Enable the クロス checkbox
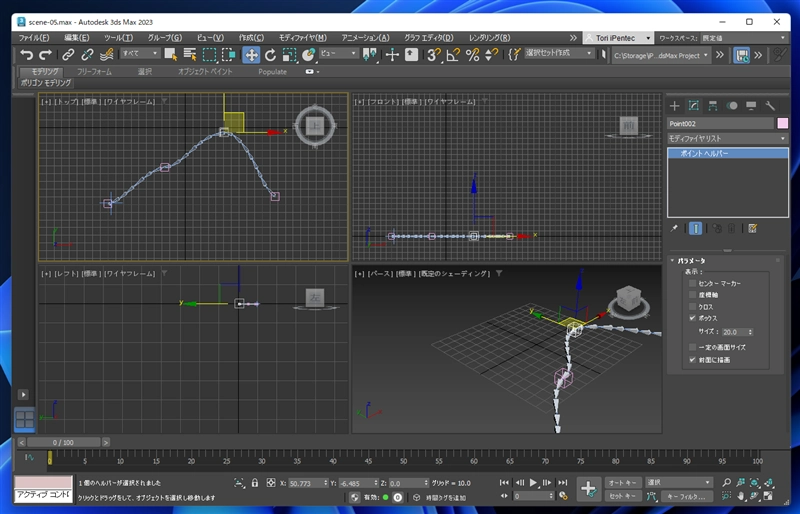This screenshot has height=514, width=800. point(692,307)
